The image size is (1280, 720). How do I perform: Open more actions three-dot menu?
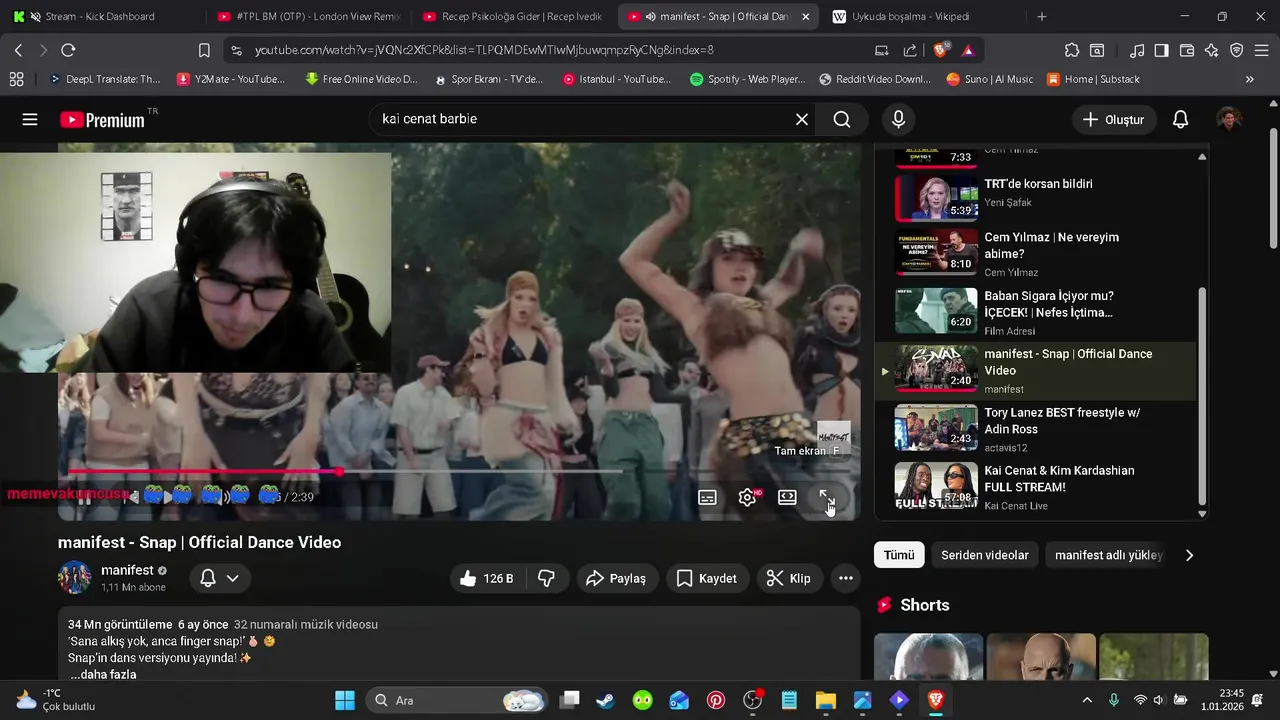[x=846, y=578]
